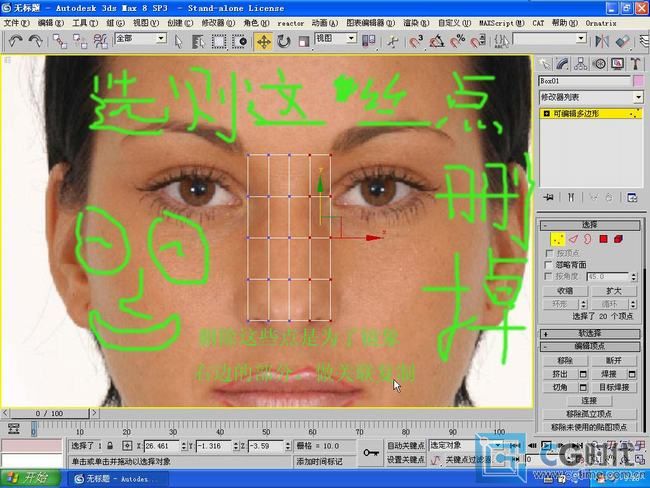The width and height of the screenshot is (650, 488).
Task: Click the 移除 remove vertex button
Action: tap(565, 361)
